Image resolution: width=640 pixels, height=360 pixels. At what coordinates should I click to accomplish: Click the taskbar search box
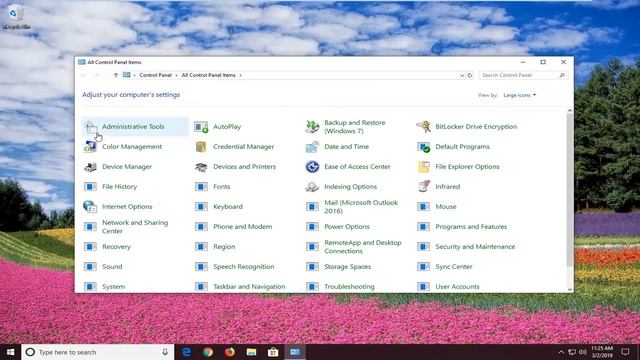(98, 352)
